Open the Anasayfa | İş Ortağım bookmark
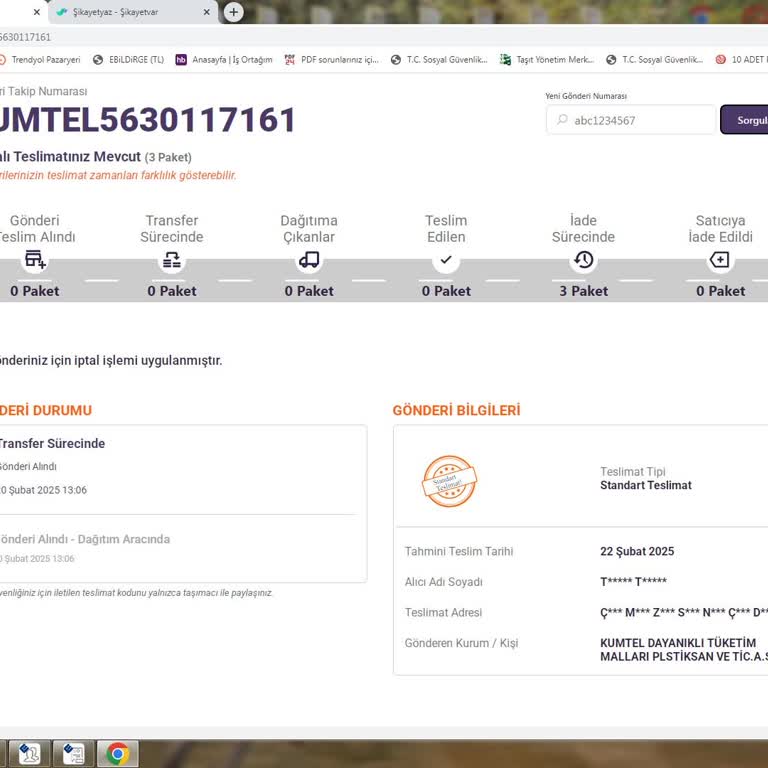This screenshot has height=768, width=768. coord(224,59)
